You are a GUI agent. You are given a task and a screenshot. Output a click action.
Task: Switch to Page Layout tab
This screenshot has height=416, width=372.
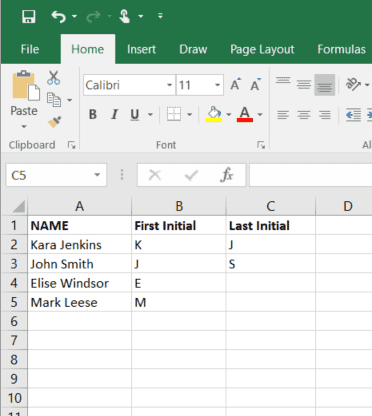[262, 50]
